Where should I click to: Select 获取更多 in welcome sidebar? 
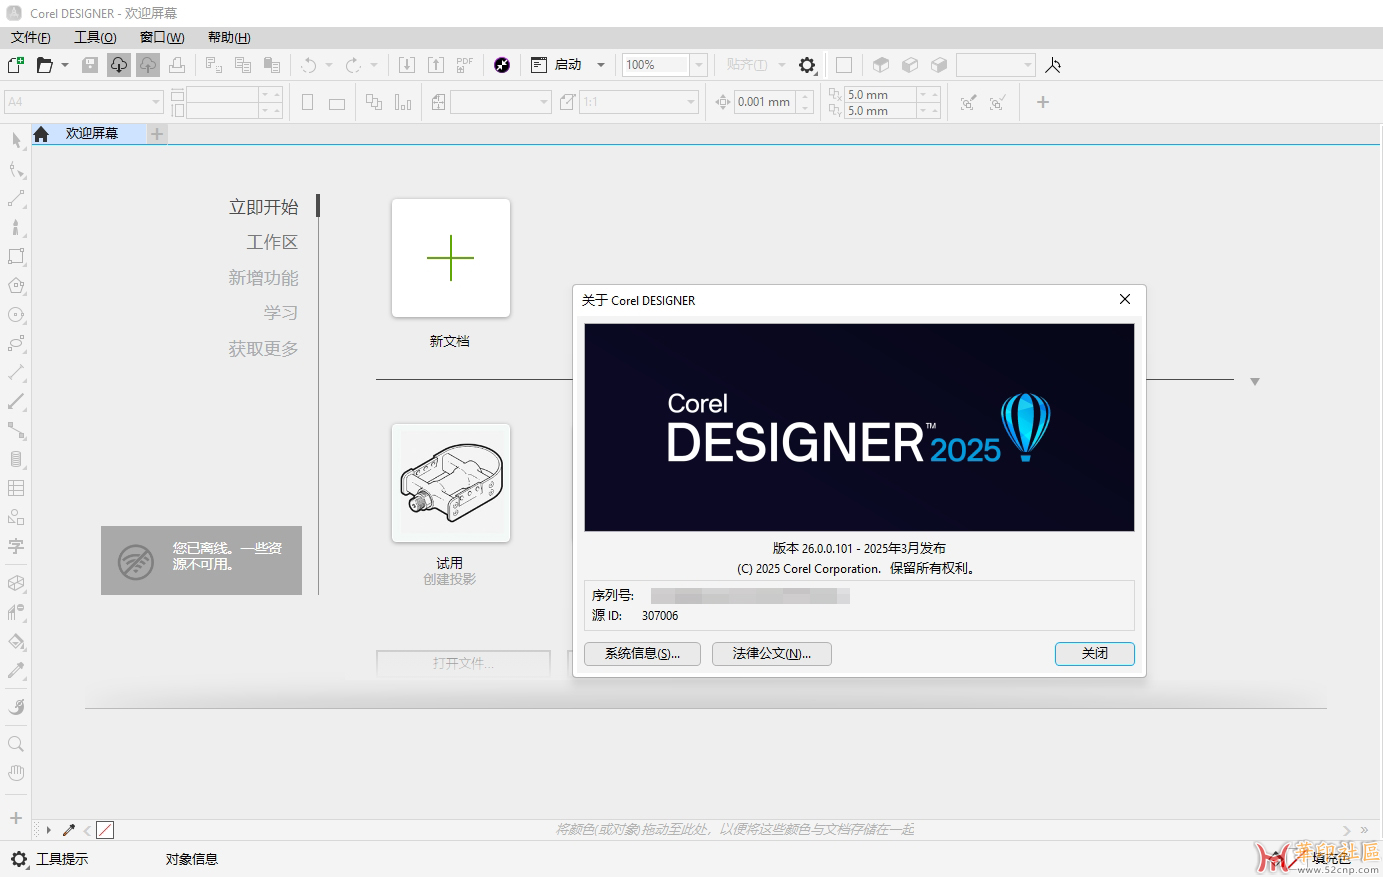(263, 349)
